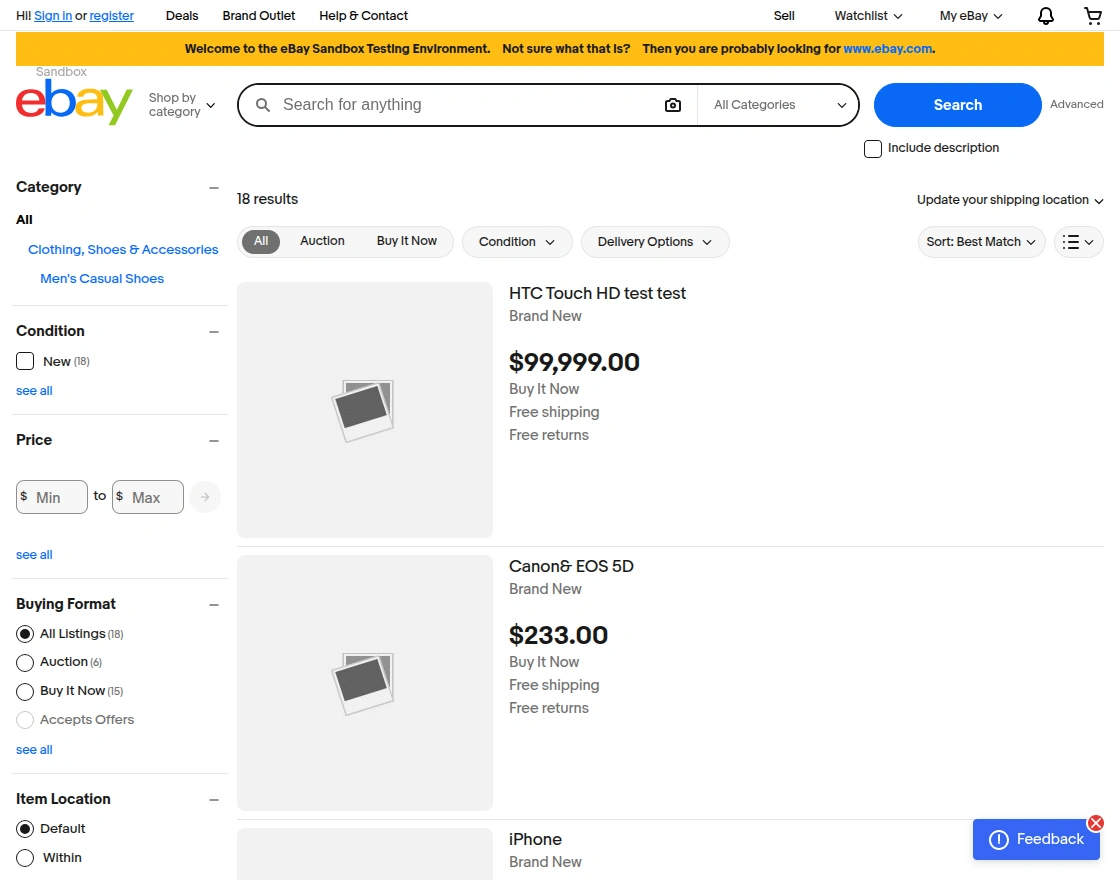This screenshot has width=1120, height=880.
Task: Open the Sell page link
Action: tap(784, 16)
